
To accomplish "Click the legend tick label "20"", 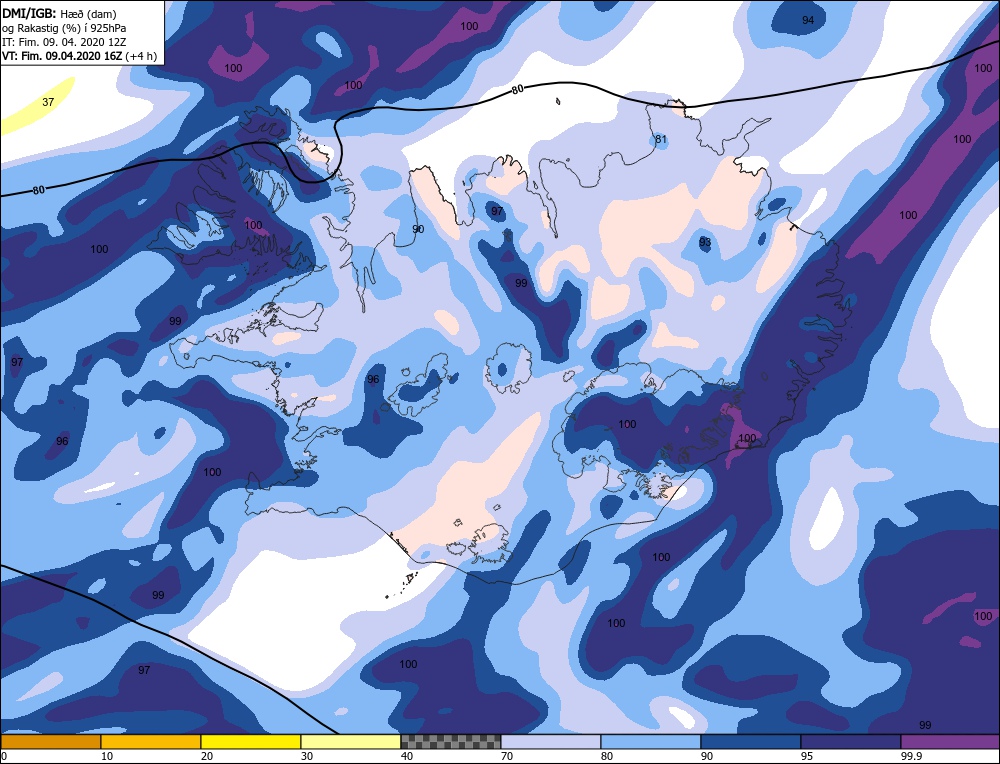I will click(x=206, y=756).
